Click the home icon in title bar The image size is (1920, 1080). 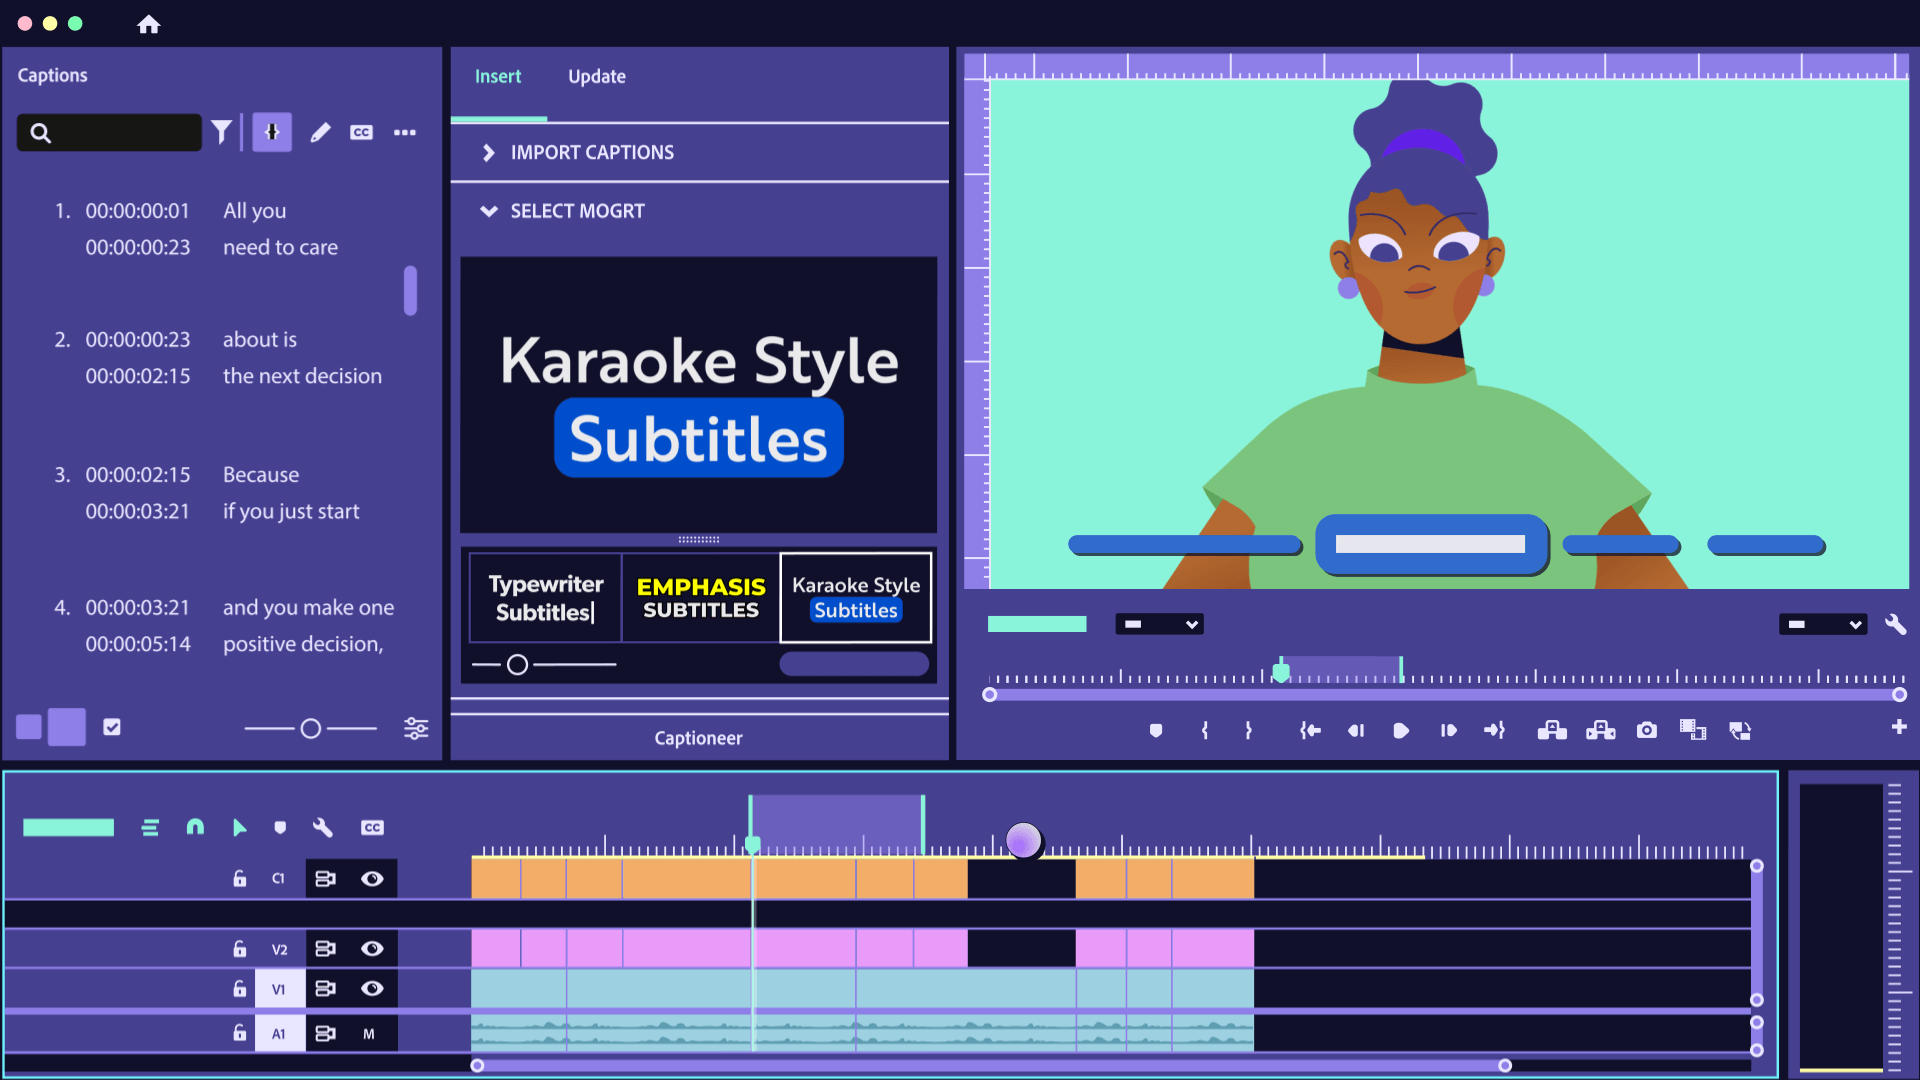tap(148, 24)
